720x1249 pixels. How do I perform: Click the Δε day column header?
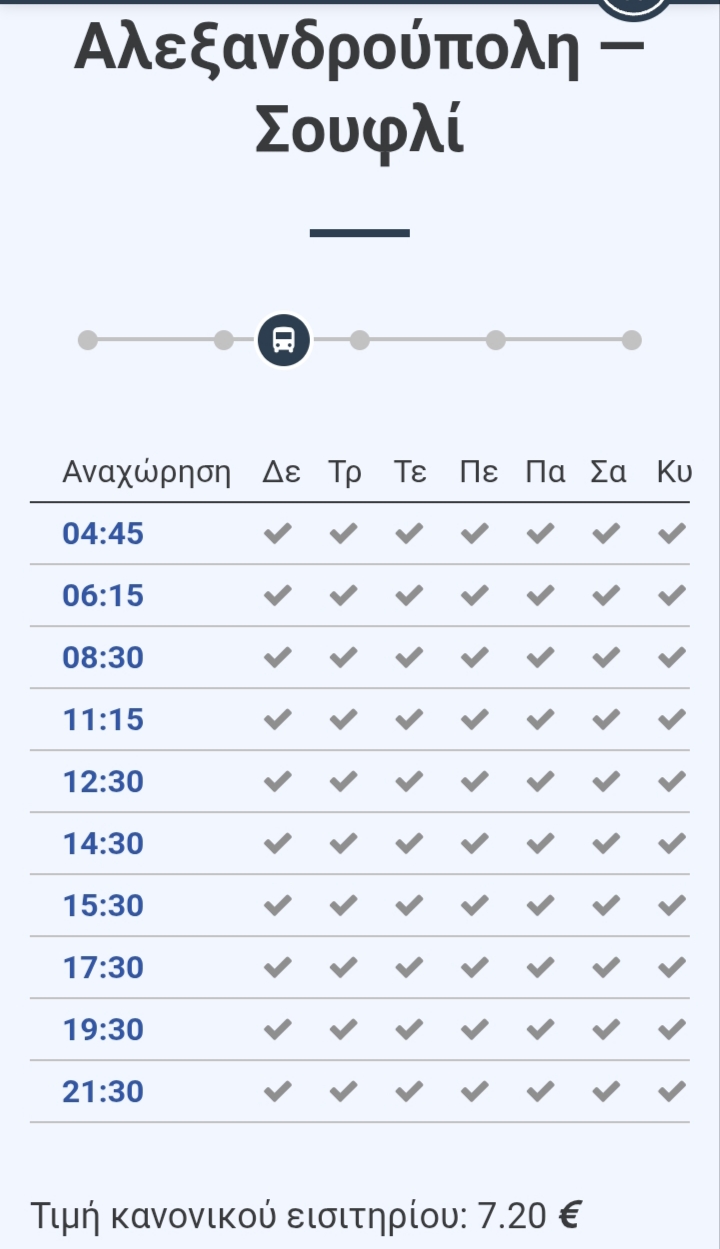point(281,472)
